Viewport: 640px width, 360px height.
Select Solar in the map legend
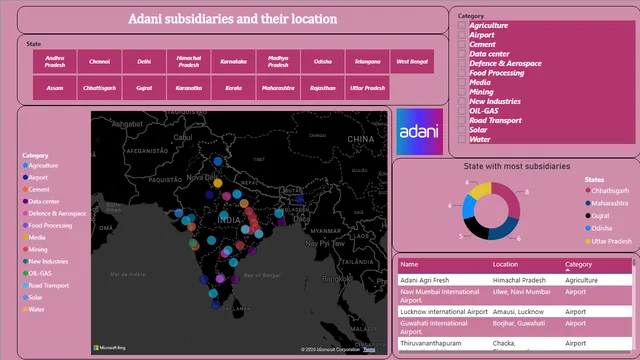pyautogui.click(x=33, y=297)
